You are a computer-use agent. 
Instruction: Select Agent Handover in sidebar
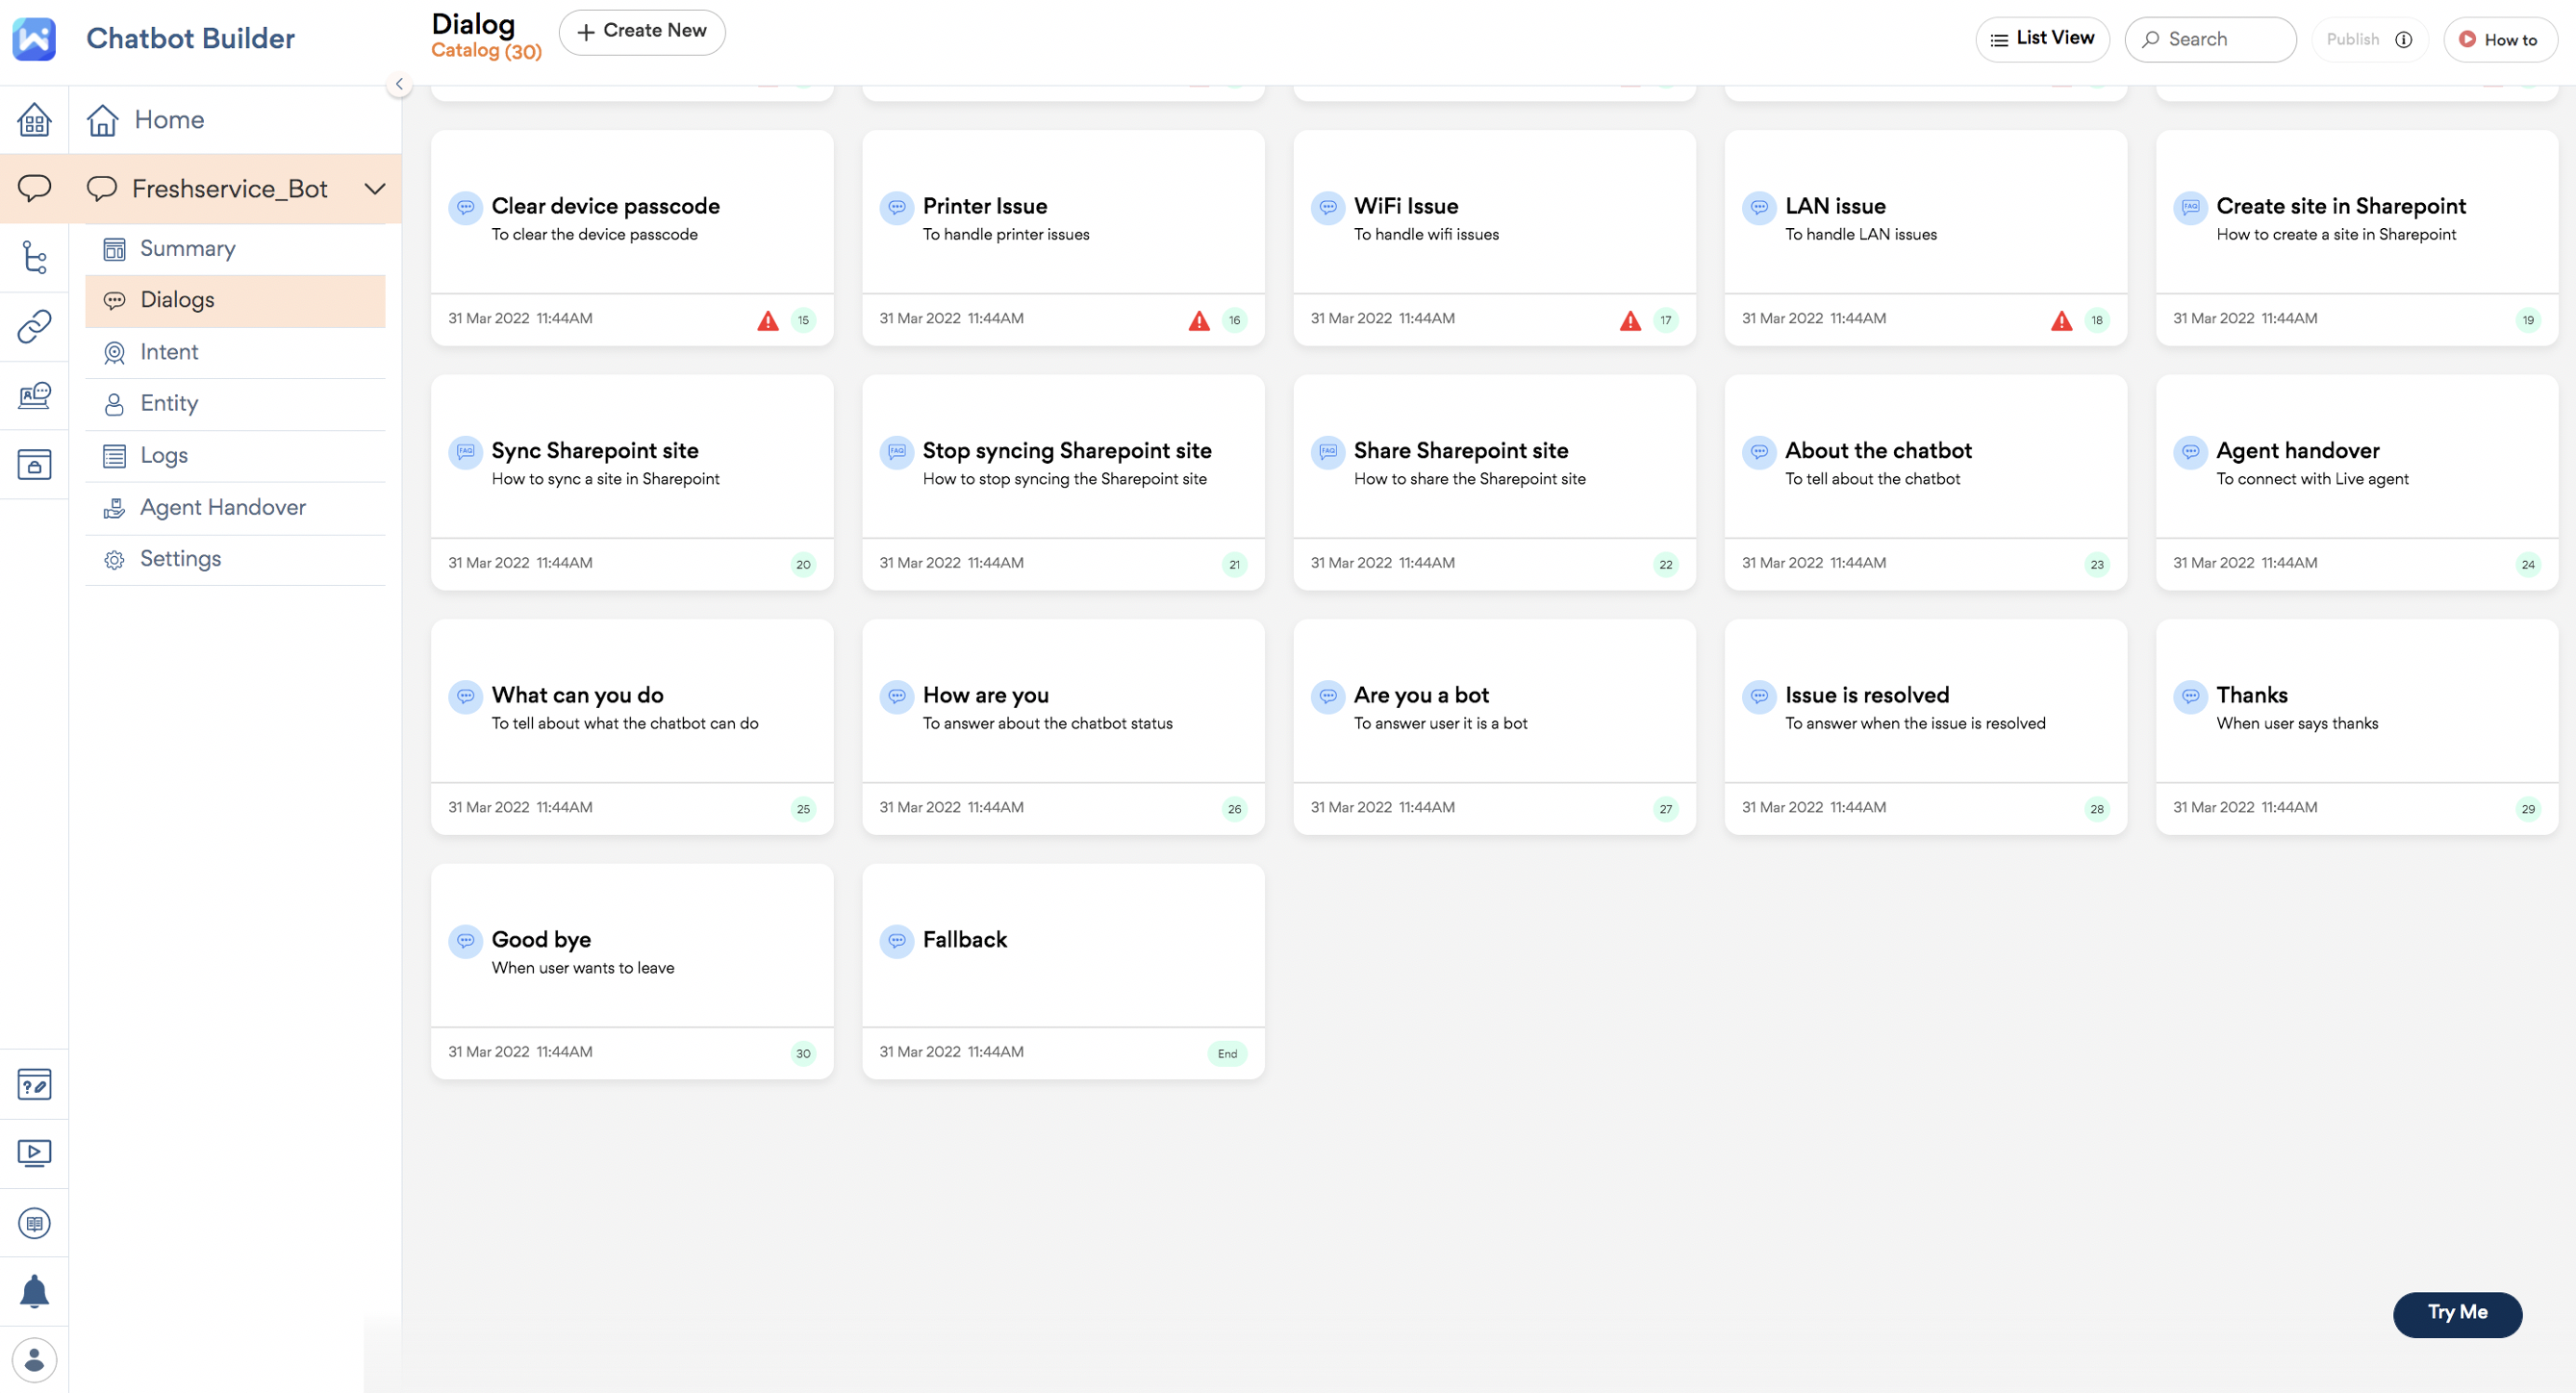pos(222,507)
